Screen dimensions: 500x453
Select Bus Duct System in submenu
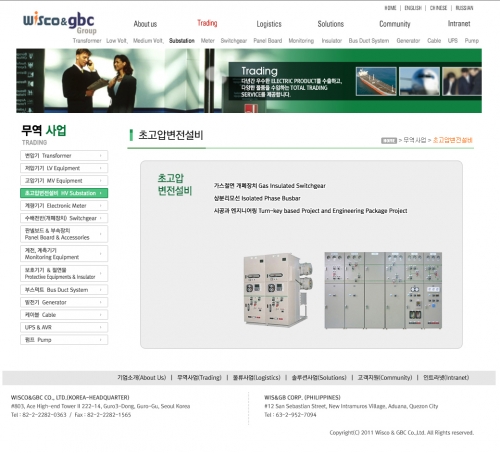coord(369,41)
